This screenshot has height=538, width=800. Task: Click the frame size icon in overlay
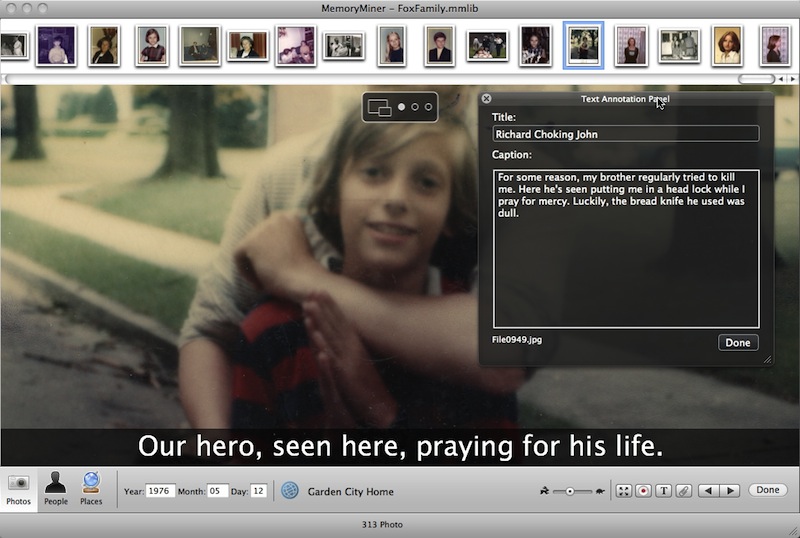[379, 106]
